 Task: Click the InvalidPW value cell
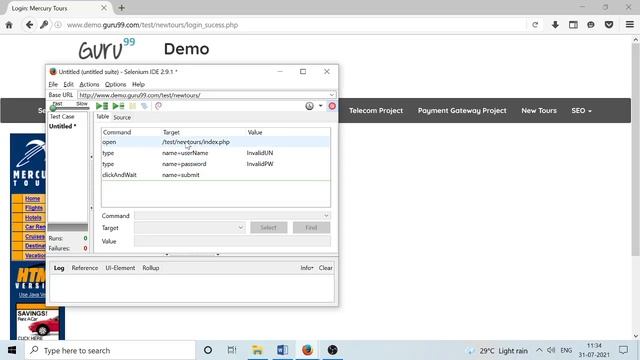[260, 164]
